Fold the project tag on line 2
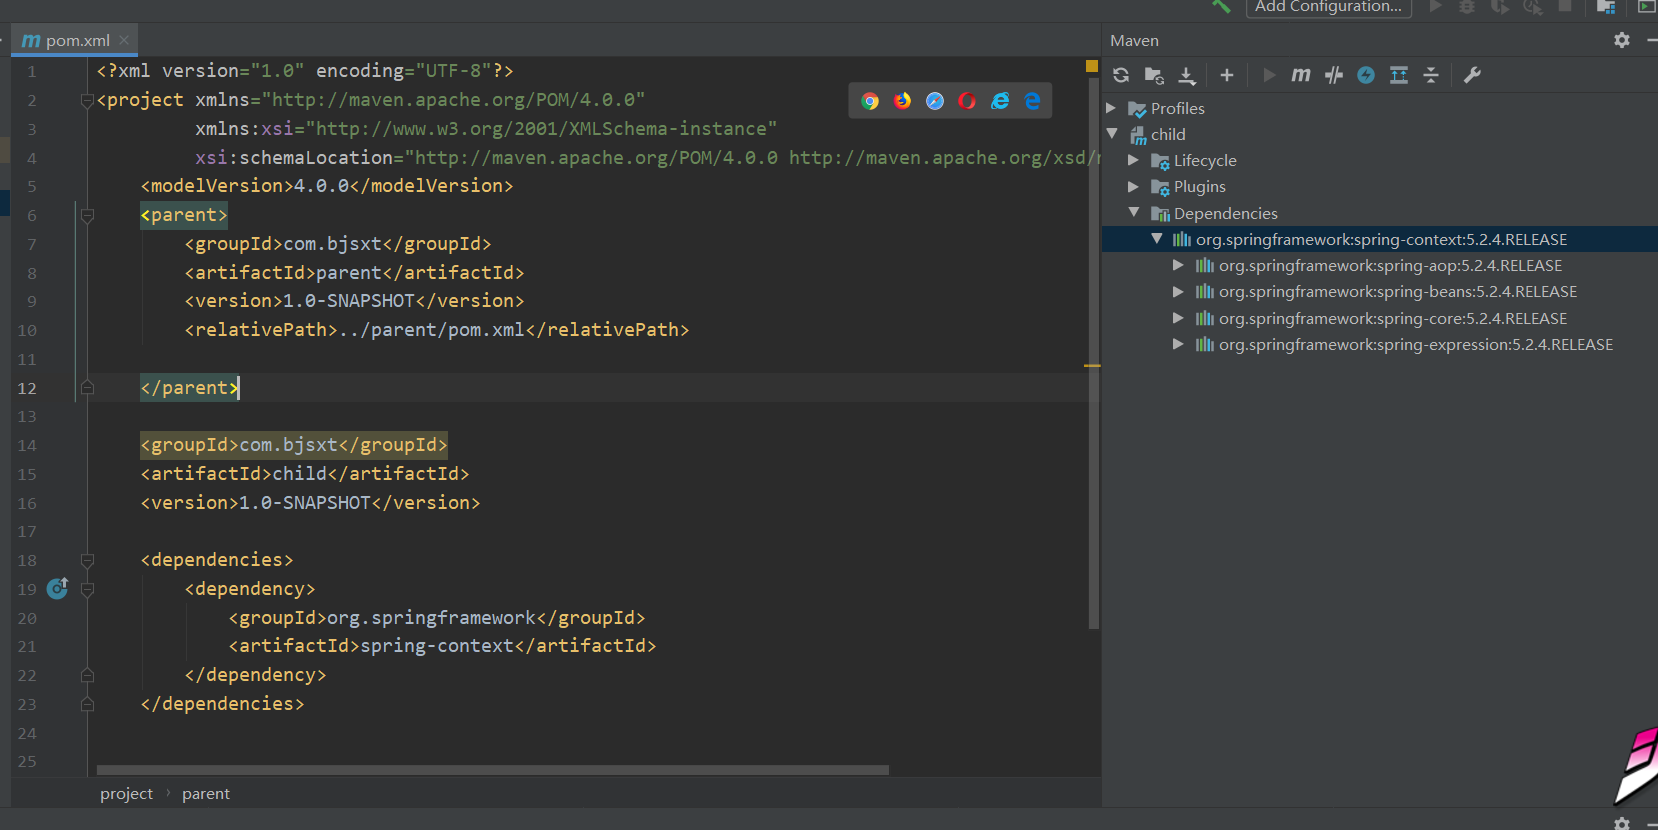Image resolution: width=1658 pixels, height=830 pixels. click(87, 100)
